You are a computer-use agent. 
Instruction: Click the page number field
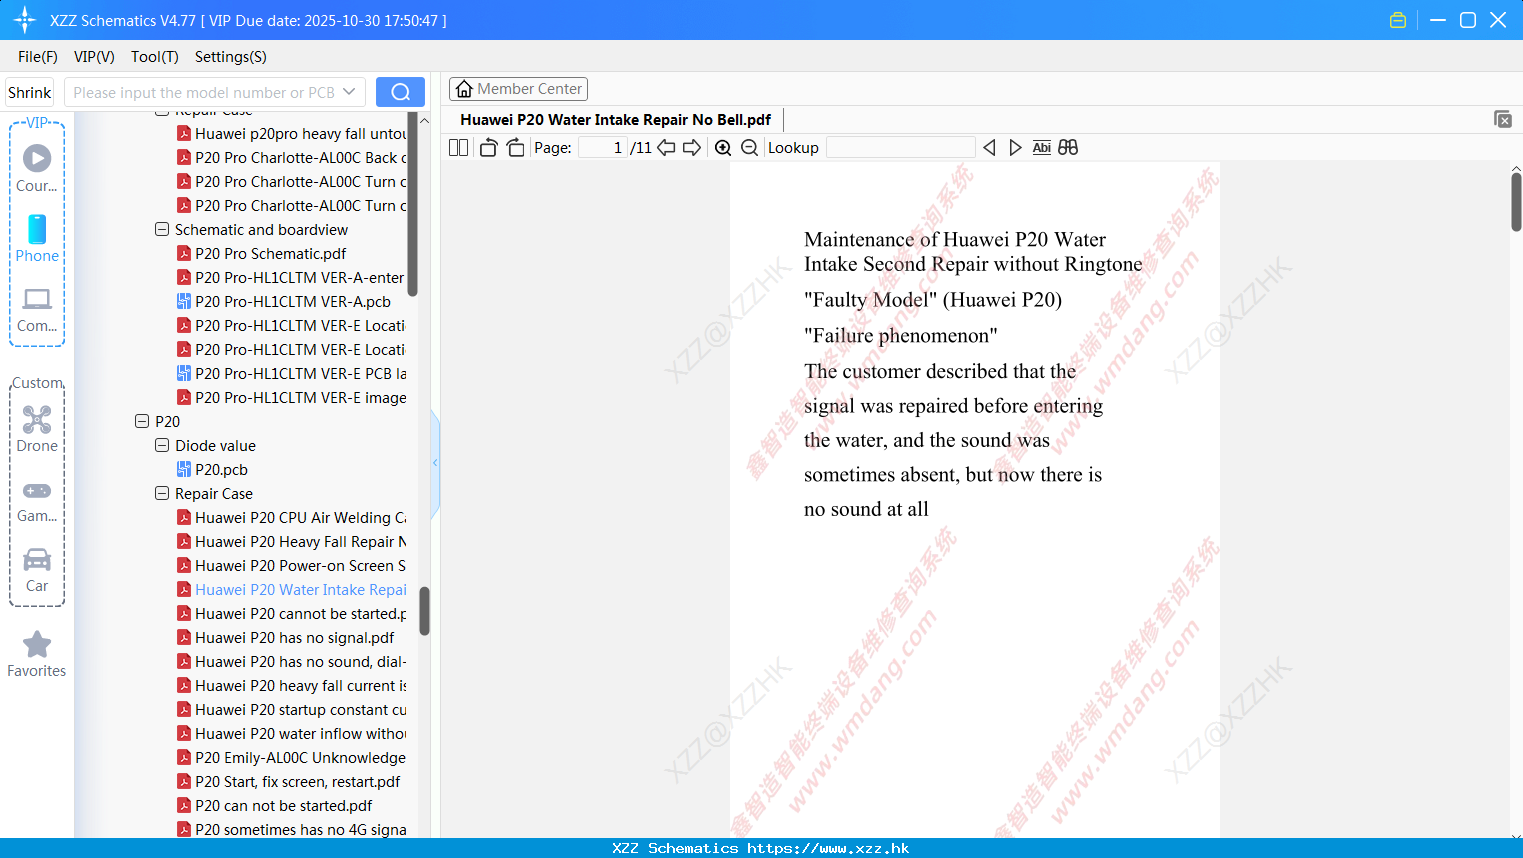pos(603,148)
